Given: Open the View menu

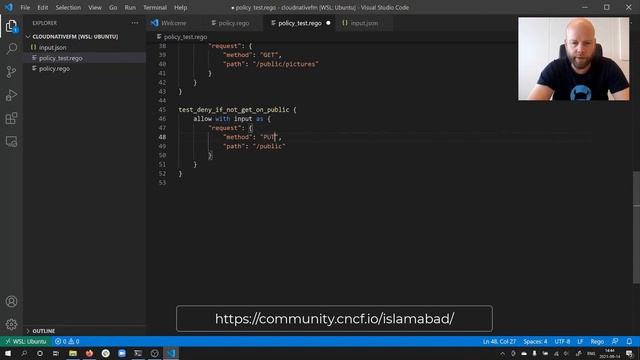Looking at the screenshot, I should point(95,7).
